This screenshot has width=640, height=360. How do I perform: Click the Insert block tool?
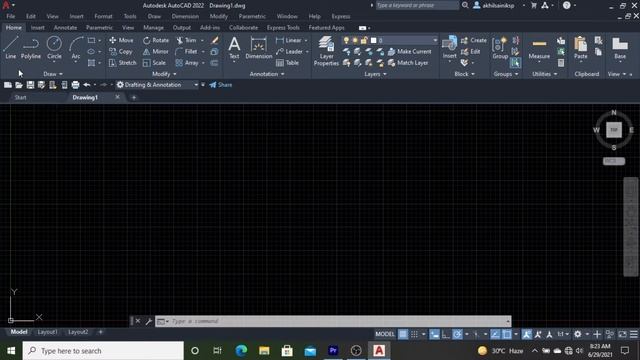click(x=449, y=46)
